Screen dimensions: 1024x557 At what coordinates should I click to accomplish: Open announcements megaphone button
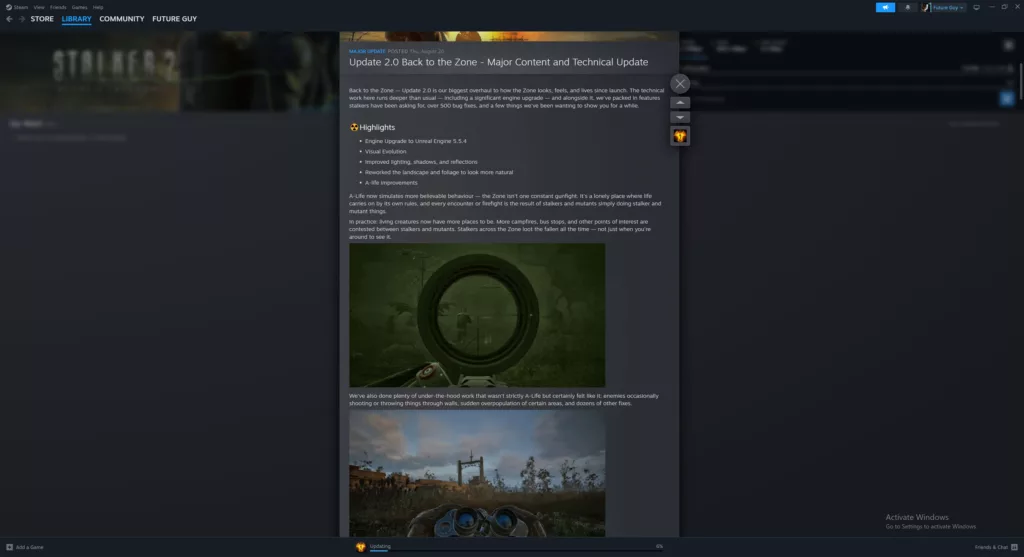(885, 7)
